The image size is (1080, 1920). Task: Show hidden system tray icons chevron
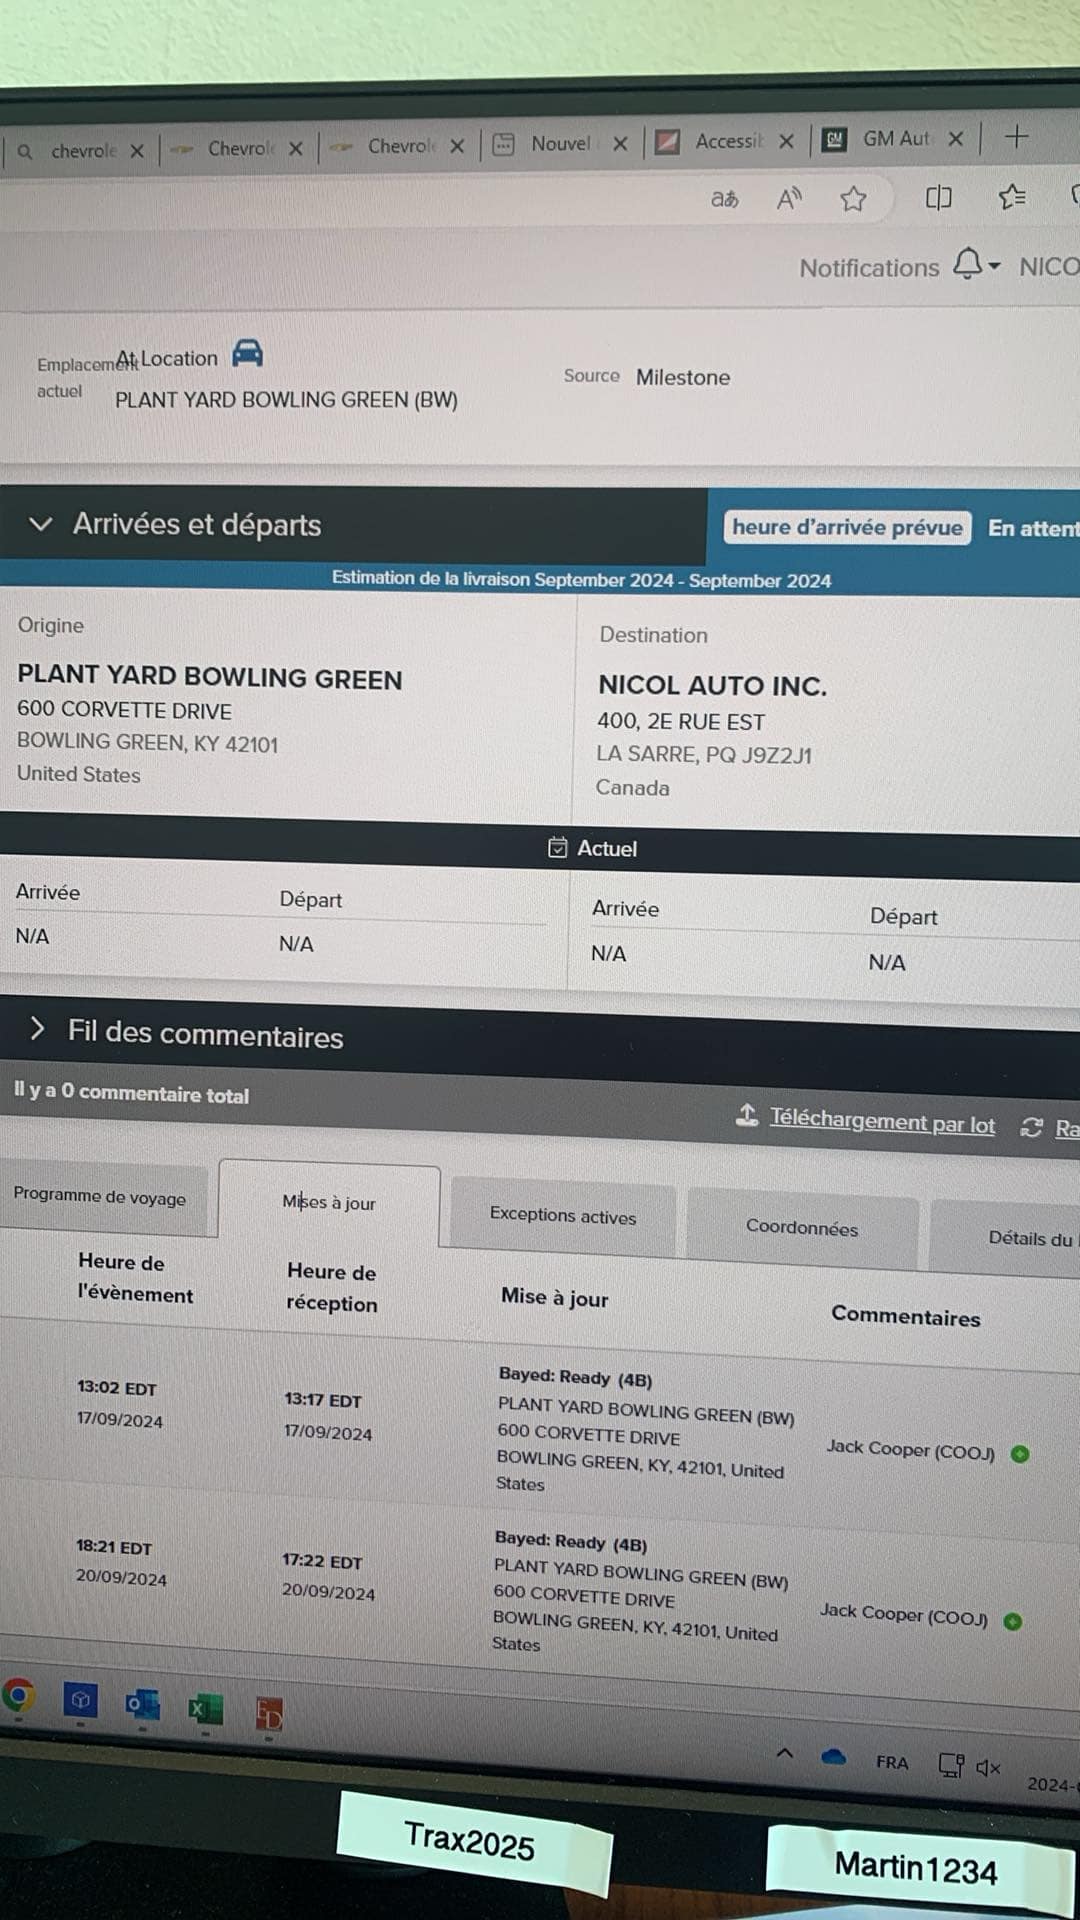785,1753
